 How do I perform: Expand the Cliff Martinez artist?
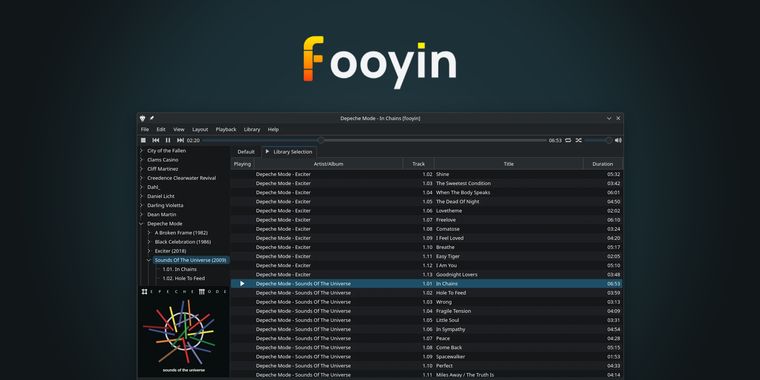point(142,169)
